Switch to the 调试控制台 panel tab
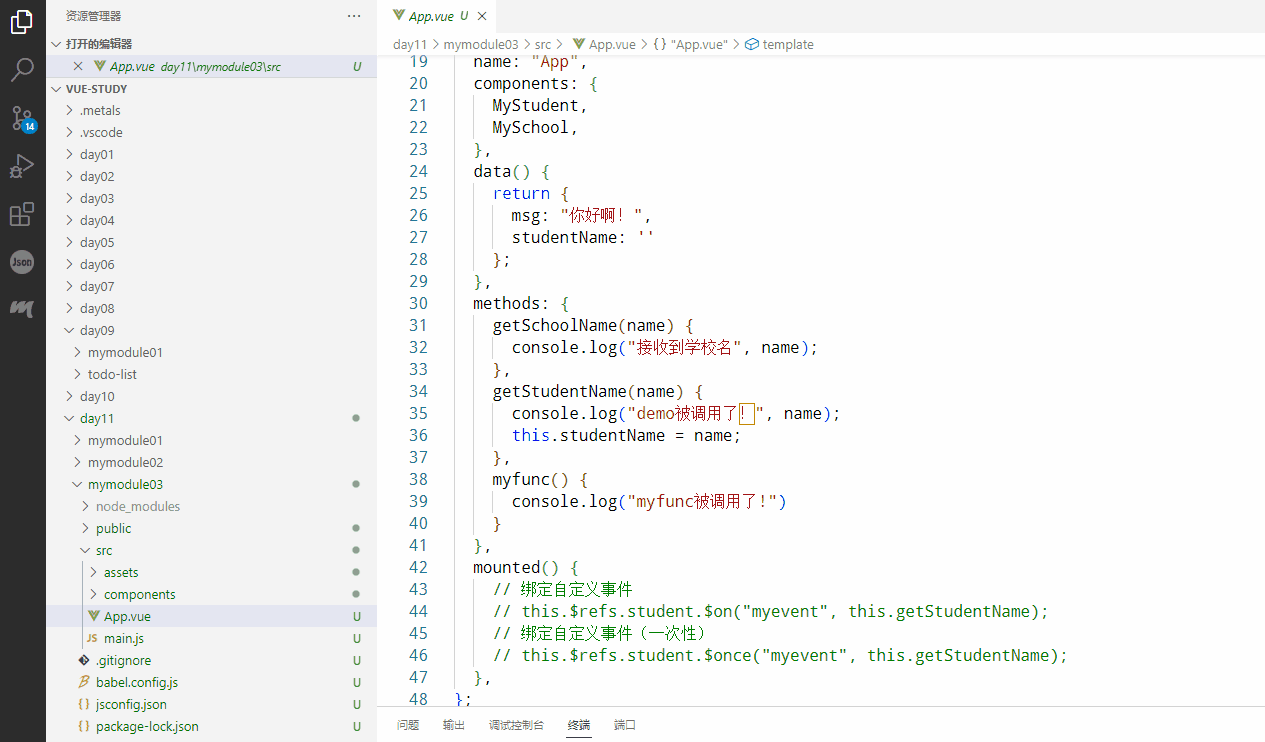The image size is (1265, 742). coord(516,725)
